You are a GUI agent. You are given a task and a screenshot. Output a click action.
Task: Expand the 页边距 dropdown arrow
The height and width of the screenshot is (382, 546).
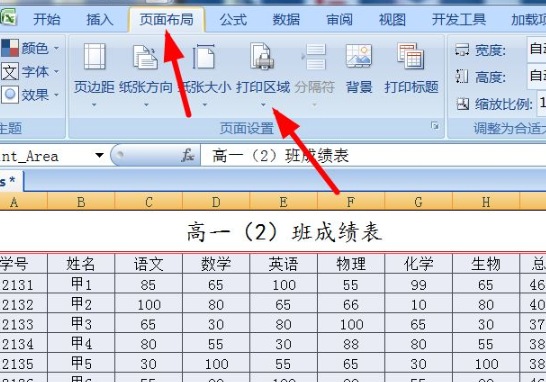pyautogui.click(x=94, y=104)
